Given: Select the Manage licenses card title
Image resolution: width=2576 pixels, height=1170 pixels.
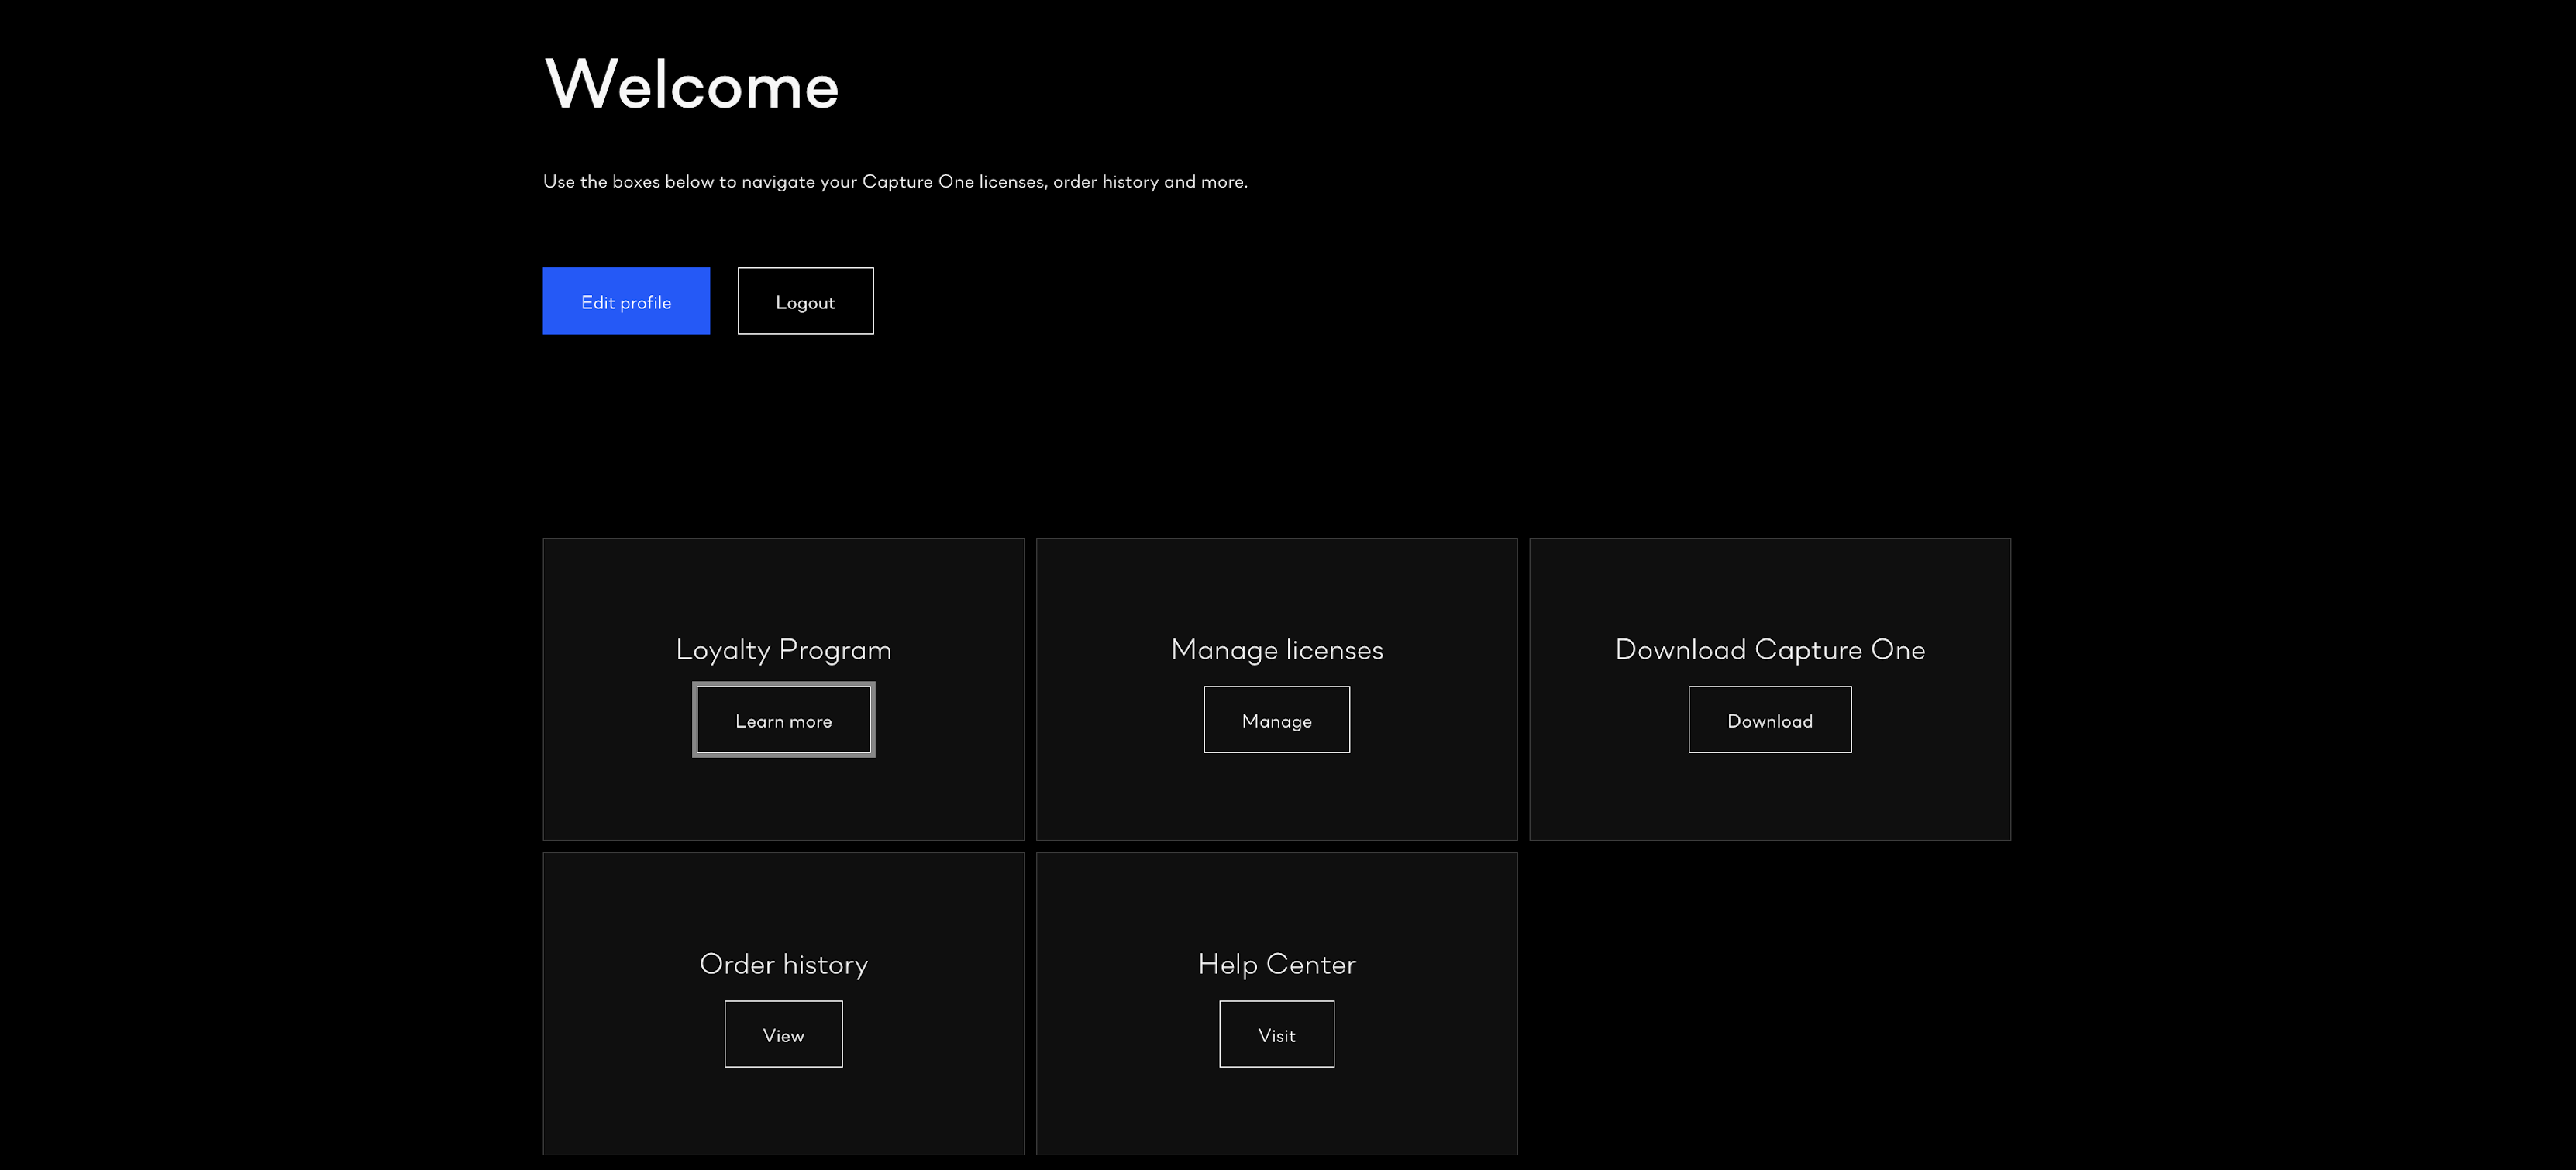Looking at the screenshot, I should pos(1276,650).
